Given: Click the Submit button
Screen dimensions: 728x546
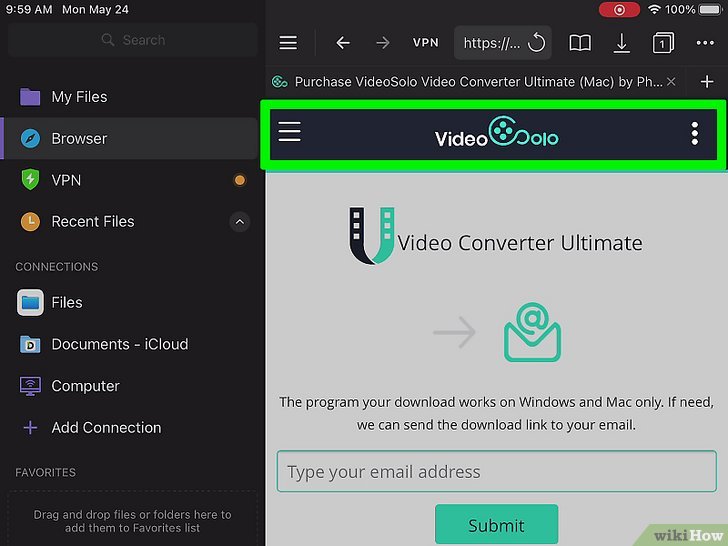Looking at the screenshot, I should [496, 525].
